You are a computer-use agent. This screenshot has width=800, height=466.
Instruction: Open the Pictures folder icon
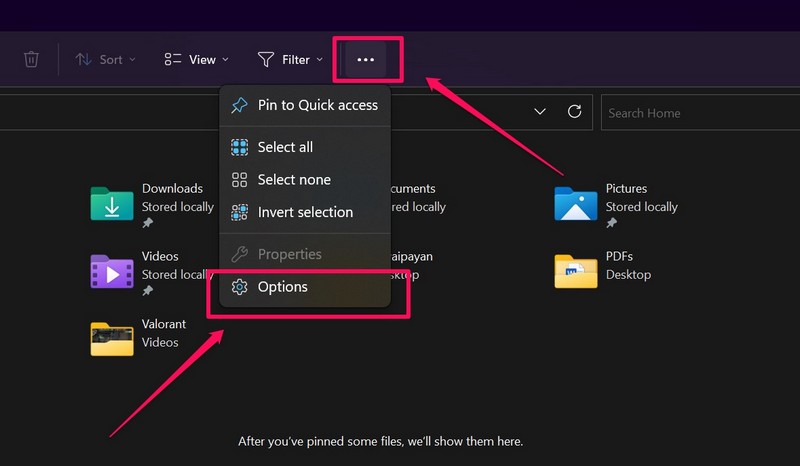(575, 203)
